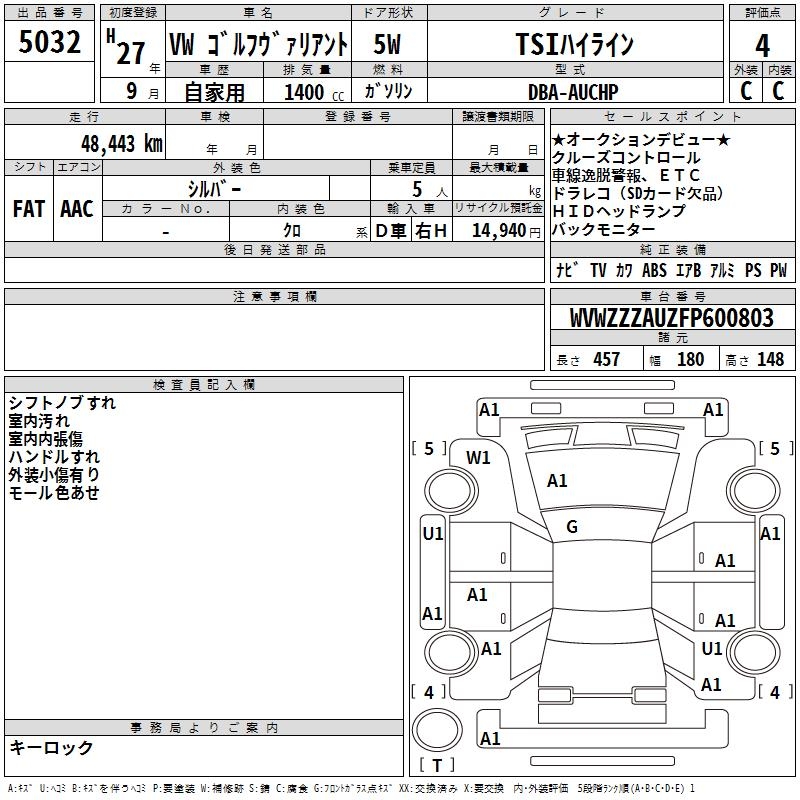This screenshot has width=800, height=800.
Task: Click the length value 457
Action: point(607,360)
